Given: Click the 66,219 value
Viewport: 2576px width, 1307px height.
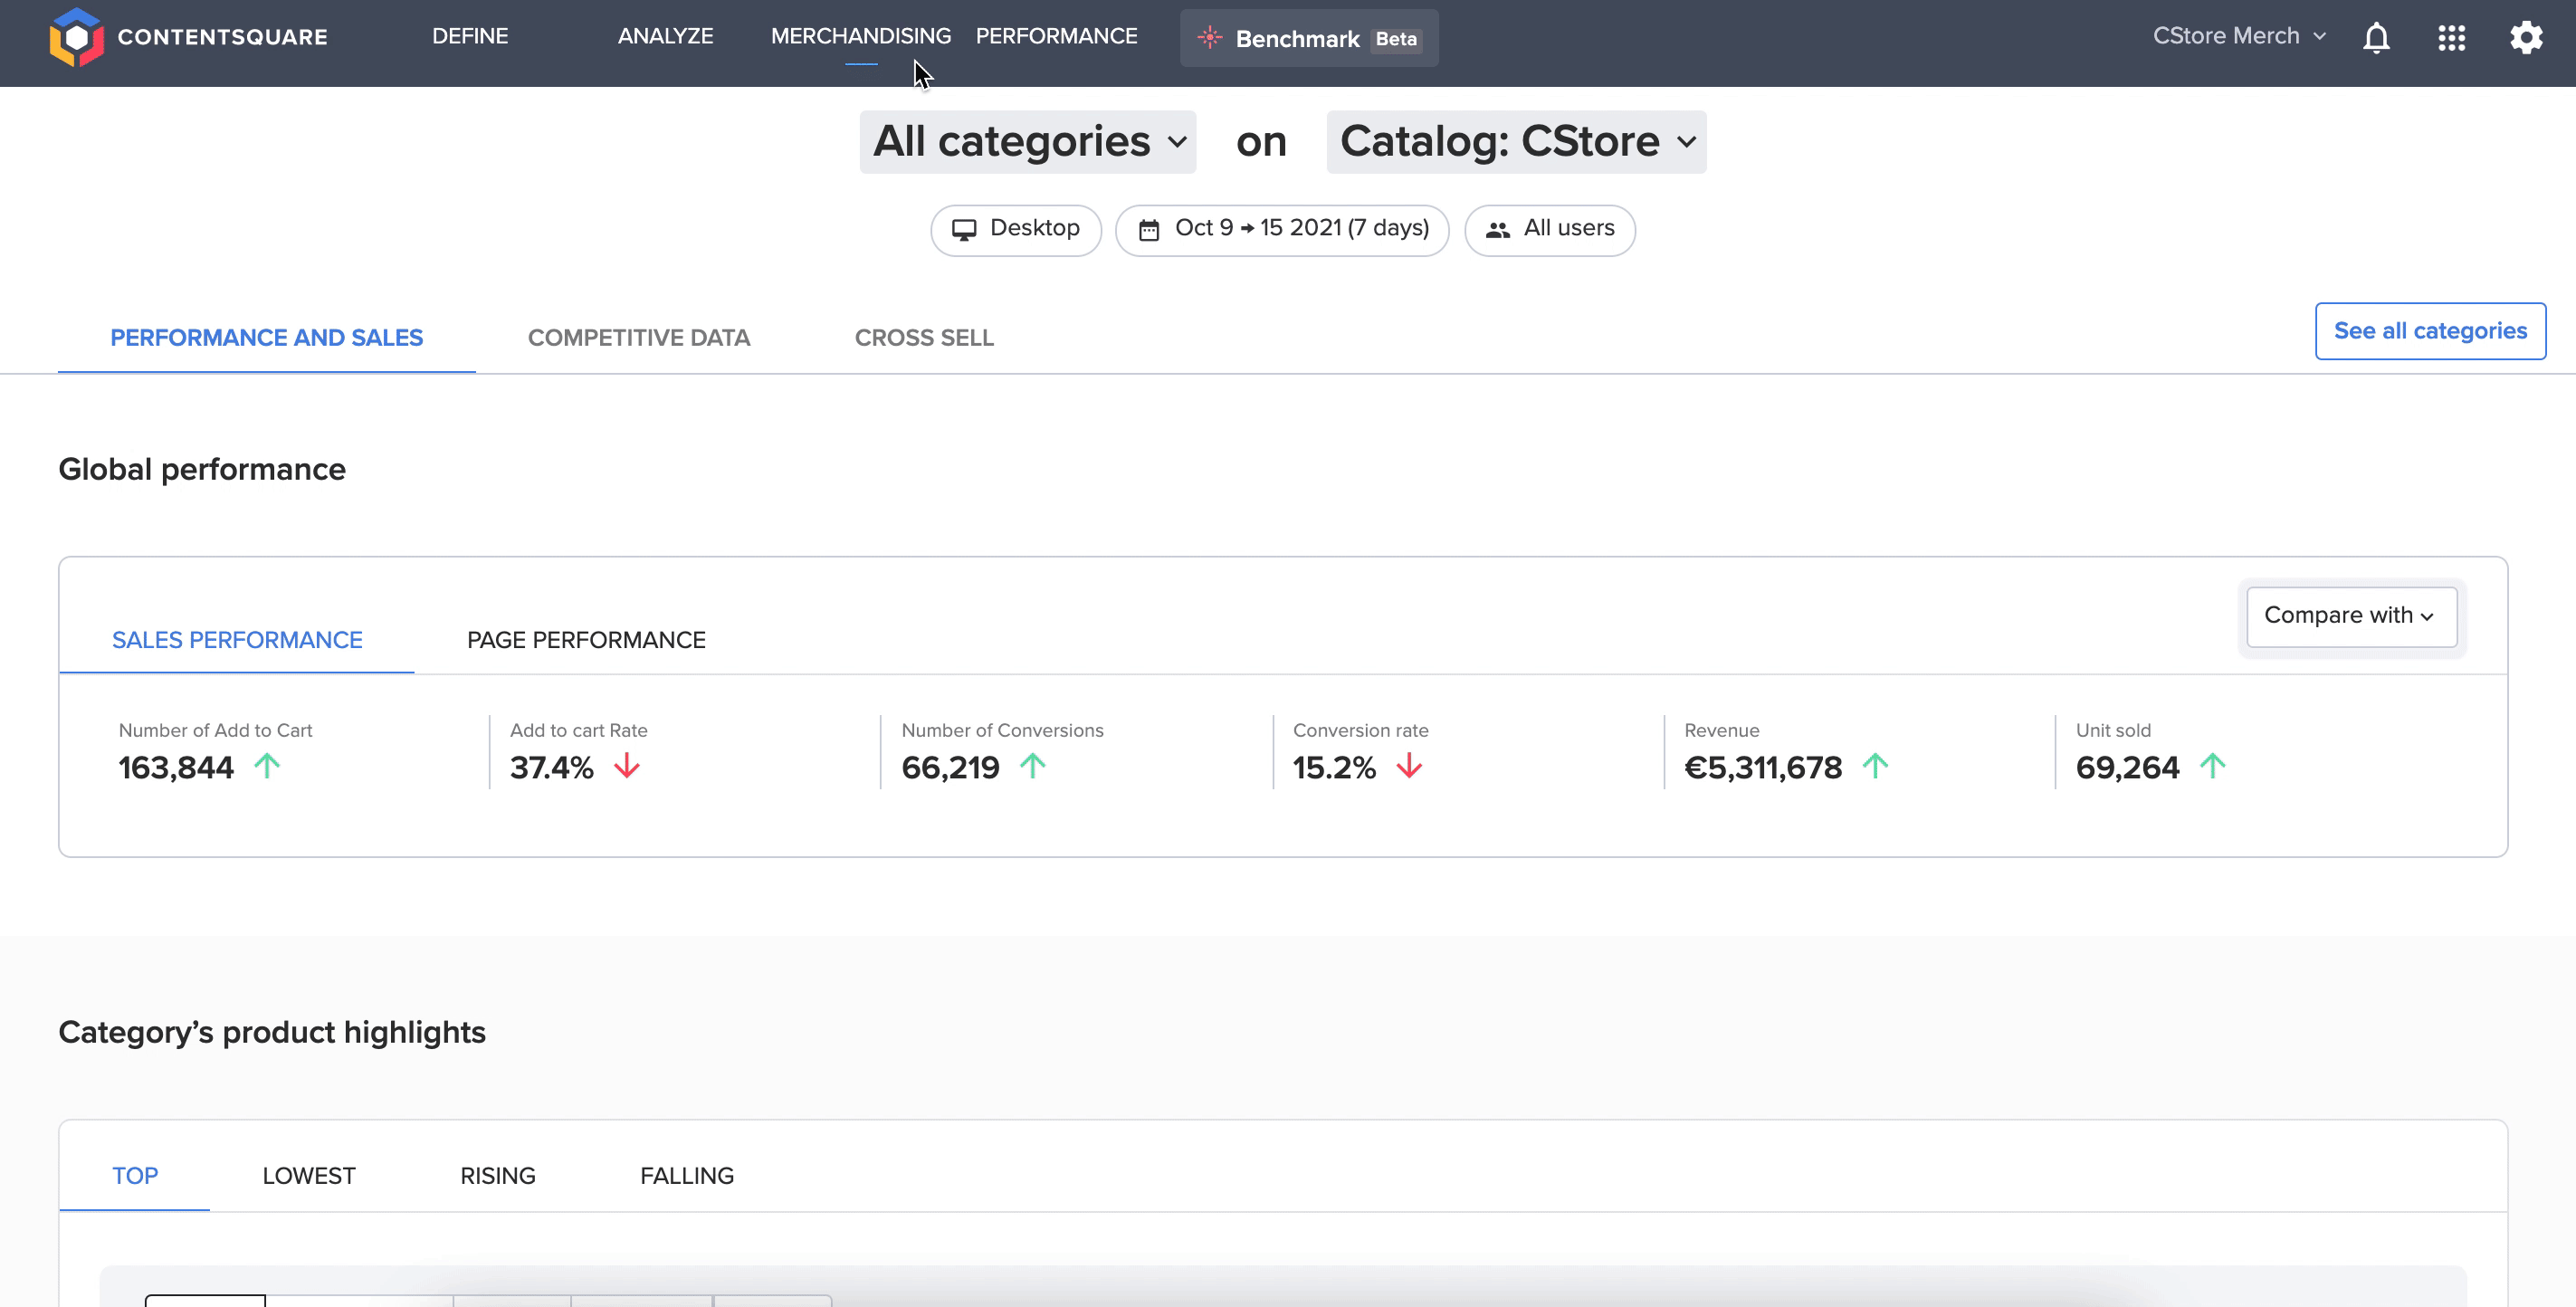Looking at the screenshot, I should tap(950, 768).
